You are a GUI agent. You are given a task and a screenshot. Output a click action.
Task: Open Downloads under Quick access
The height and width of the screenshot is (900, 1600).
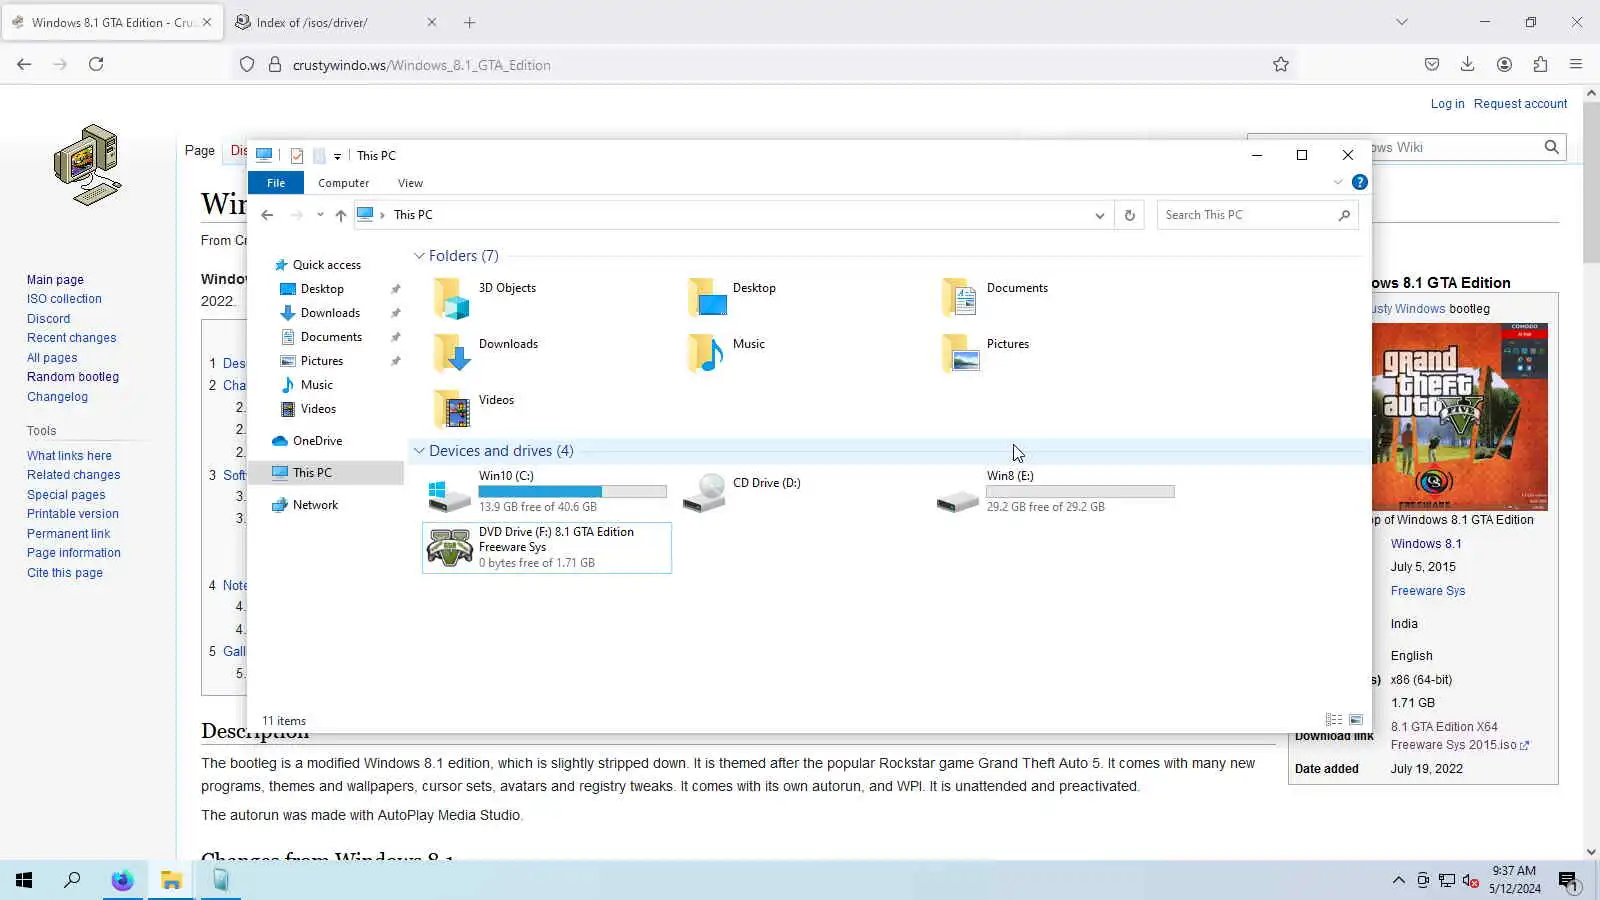(330, 313)
